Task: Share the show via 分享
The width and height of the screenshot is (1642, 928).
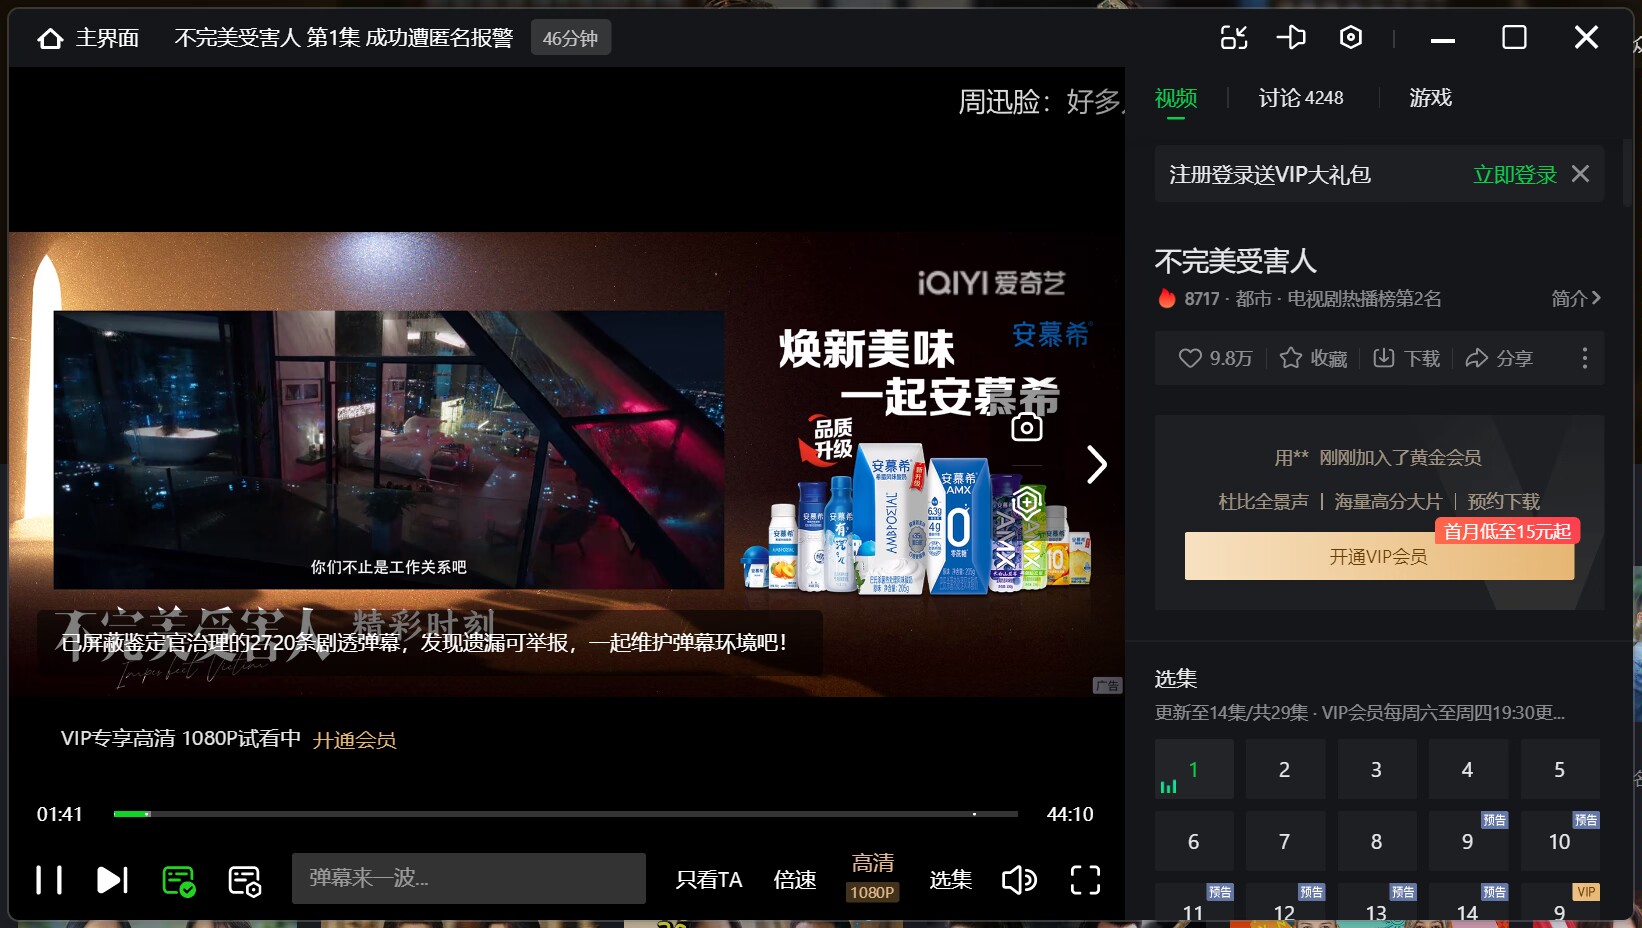Action: 1499,358
